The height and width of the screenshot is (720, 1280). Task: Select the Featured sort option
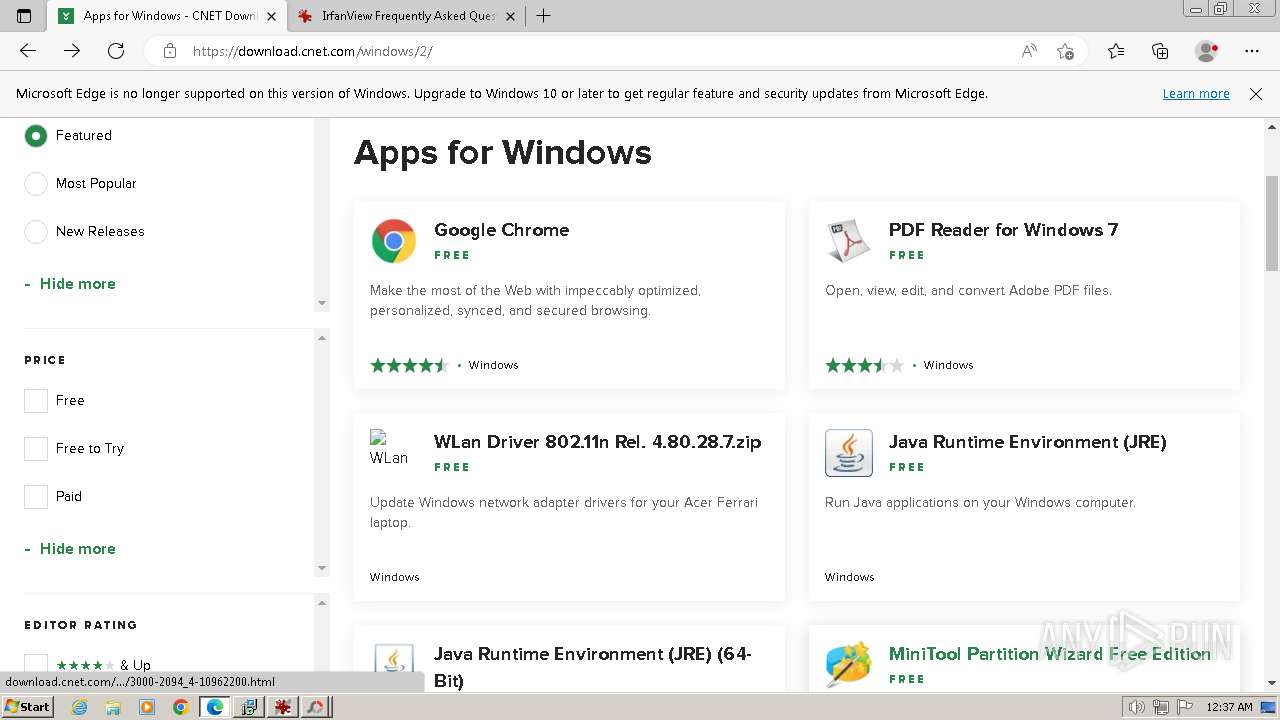[x=36, y=135]
